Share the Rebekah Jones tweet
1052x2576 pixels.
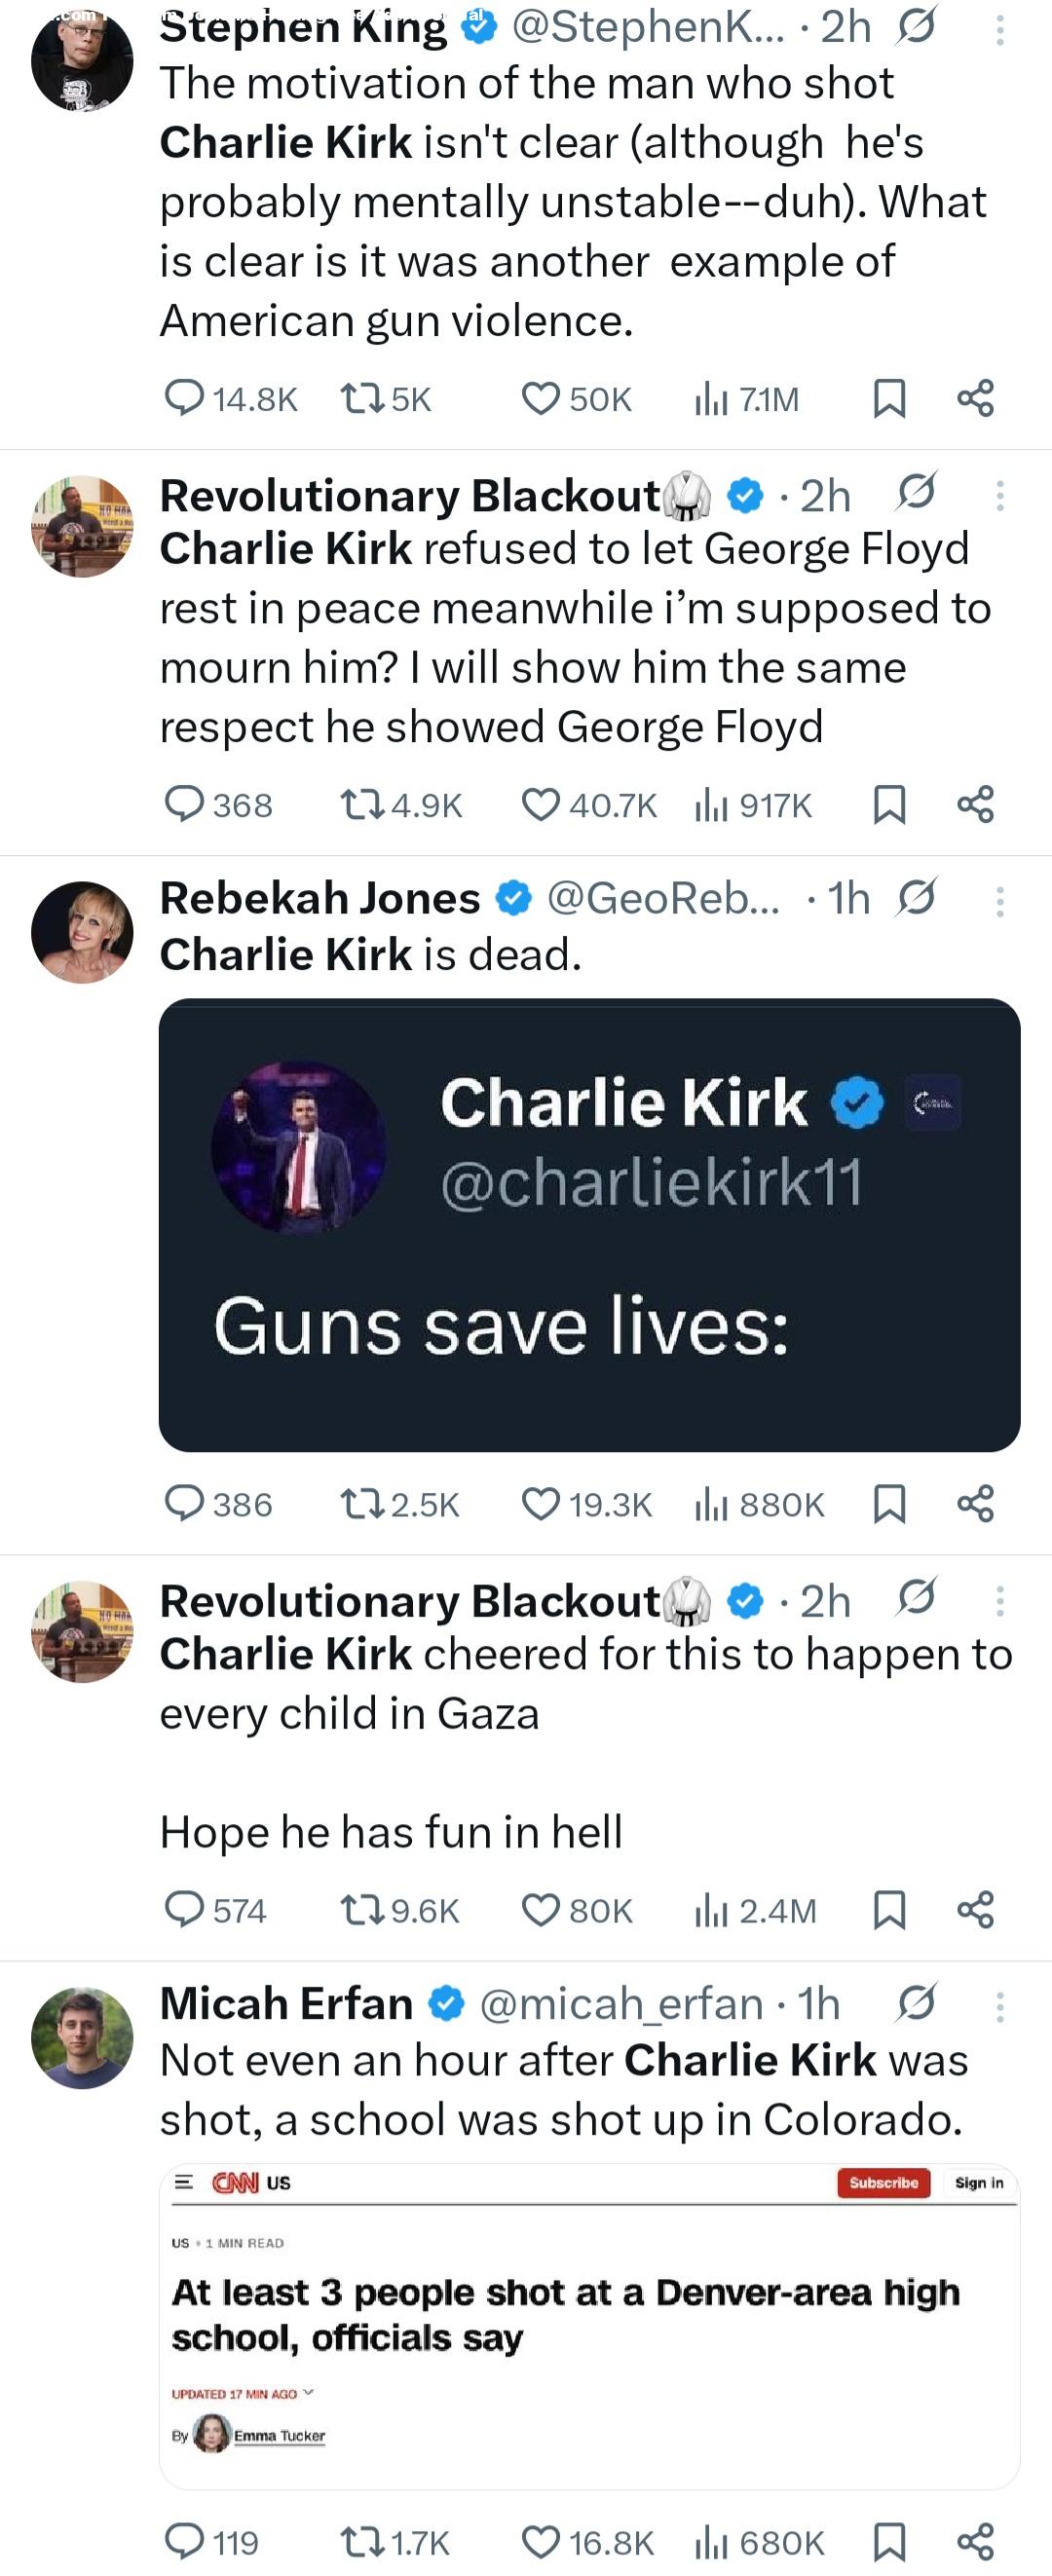tap(975, 1504)
